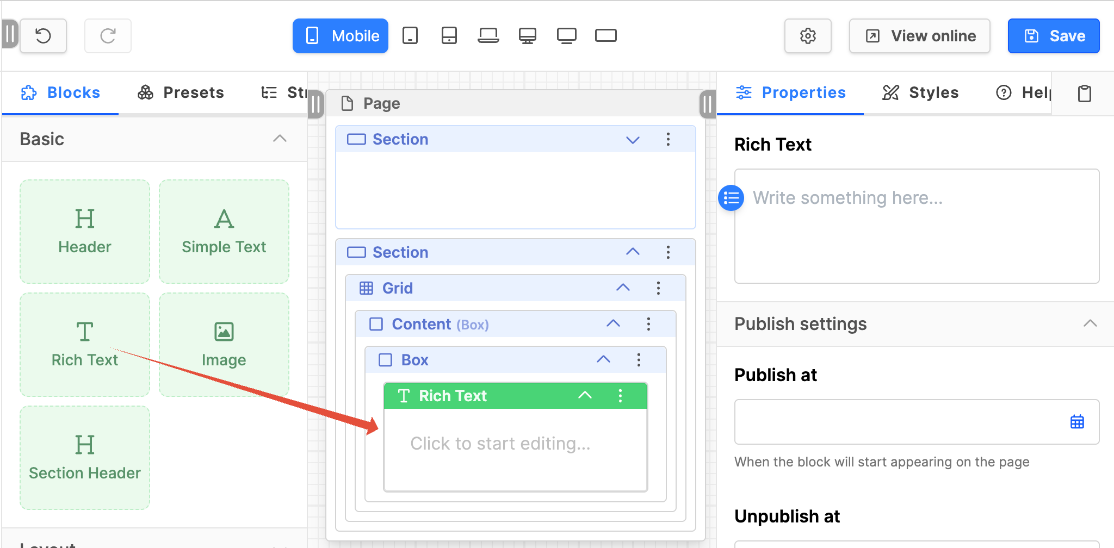Click the clipboard icon in right panel
This screenshot has width=1114, height=548.
click(1084, 93)
